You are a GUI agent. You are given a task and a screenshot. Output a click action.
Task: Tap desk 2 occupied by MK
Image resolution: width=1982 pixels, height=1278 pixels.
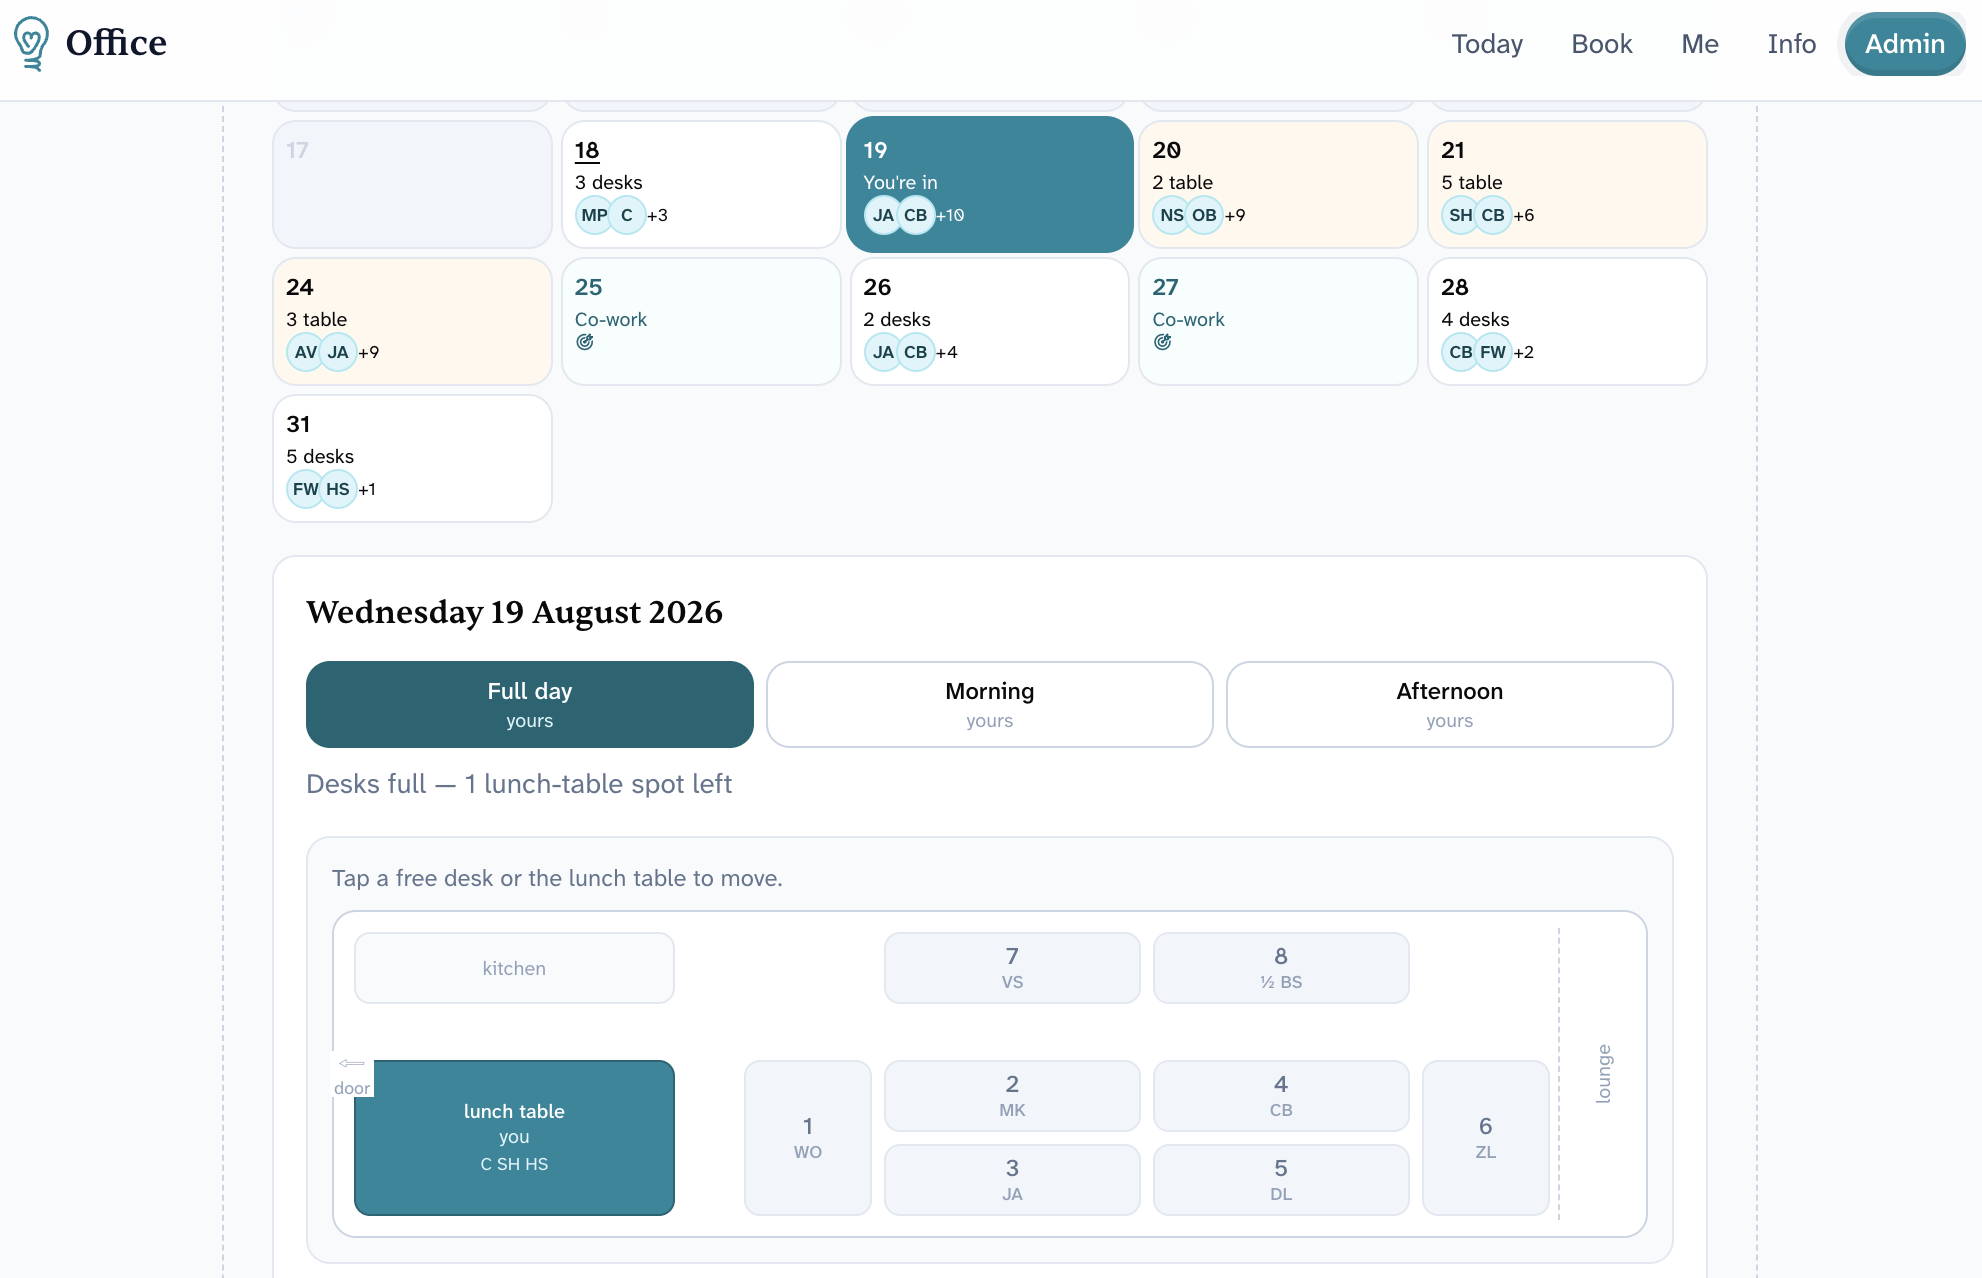1012,1096
